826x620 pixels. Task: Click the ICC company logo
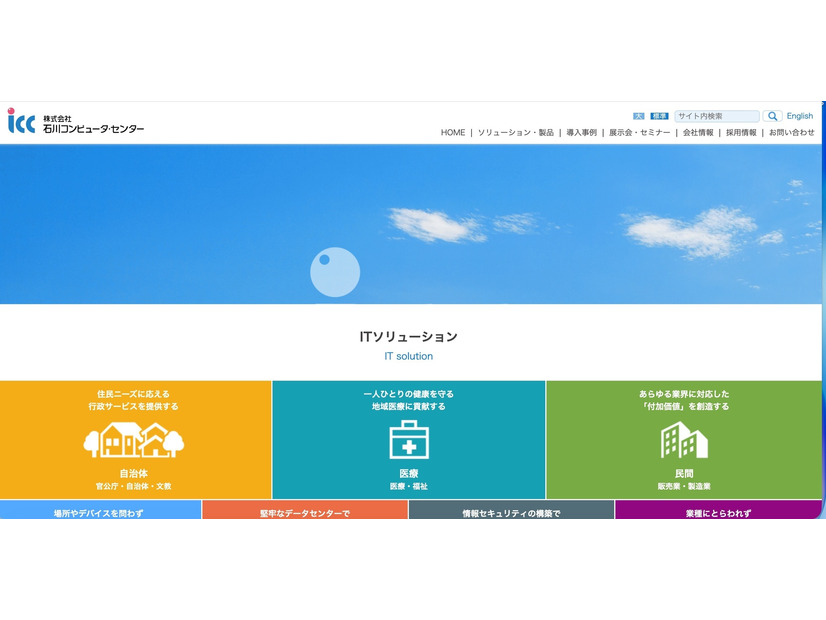(75, 121)
